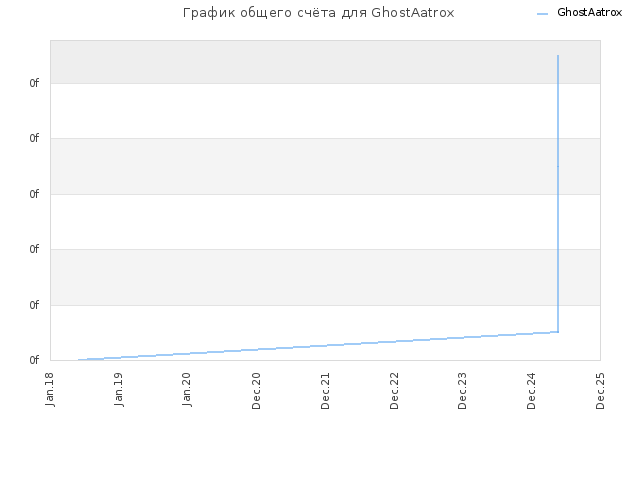Screen dimensions: 640x480
Task: Select the Dec.24 x-axis label
Action: click(x=531, y=391)
